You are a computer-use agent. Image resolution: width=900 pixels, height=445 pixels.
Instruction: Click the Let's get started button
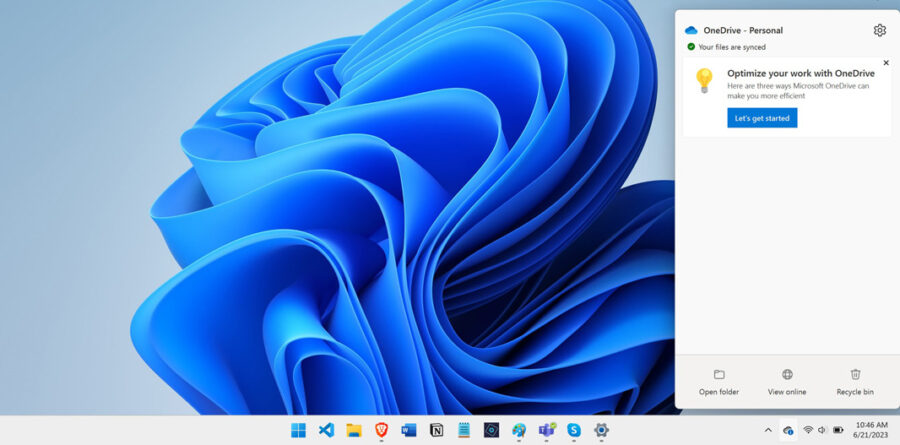tap(762, 118)
